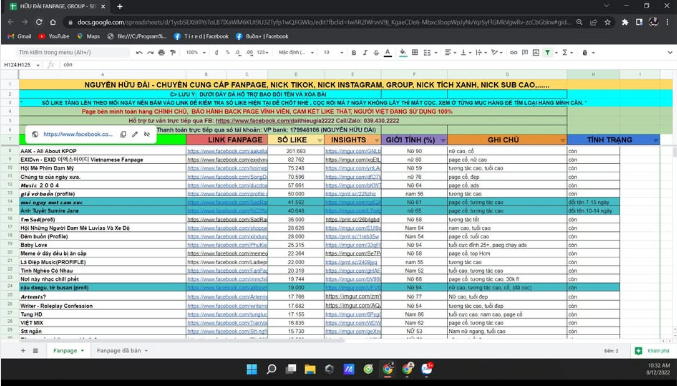Open text wrapping dropdown
The width and height of the screenshot is (677, 386).
pos(481,52)
